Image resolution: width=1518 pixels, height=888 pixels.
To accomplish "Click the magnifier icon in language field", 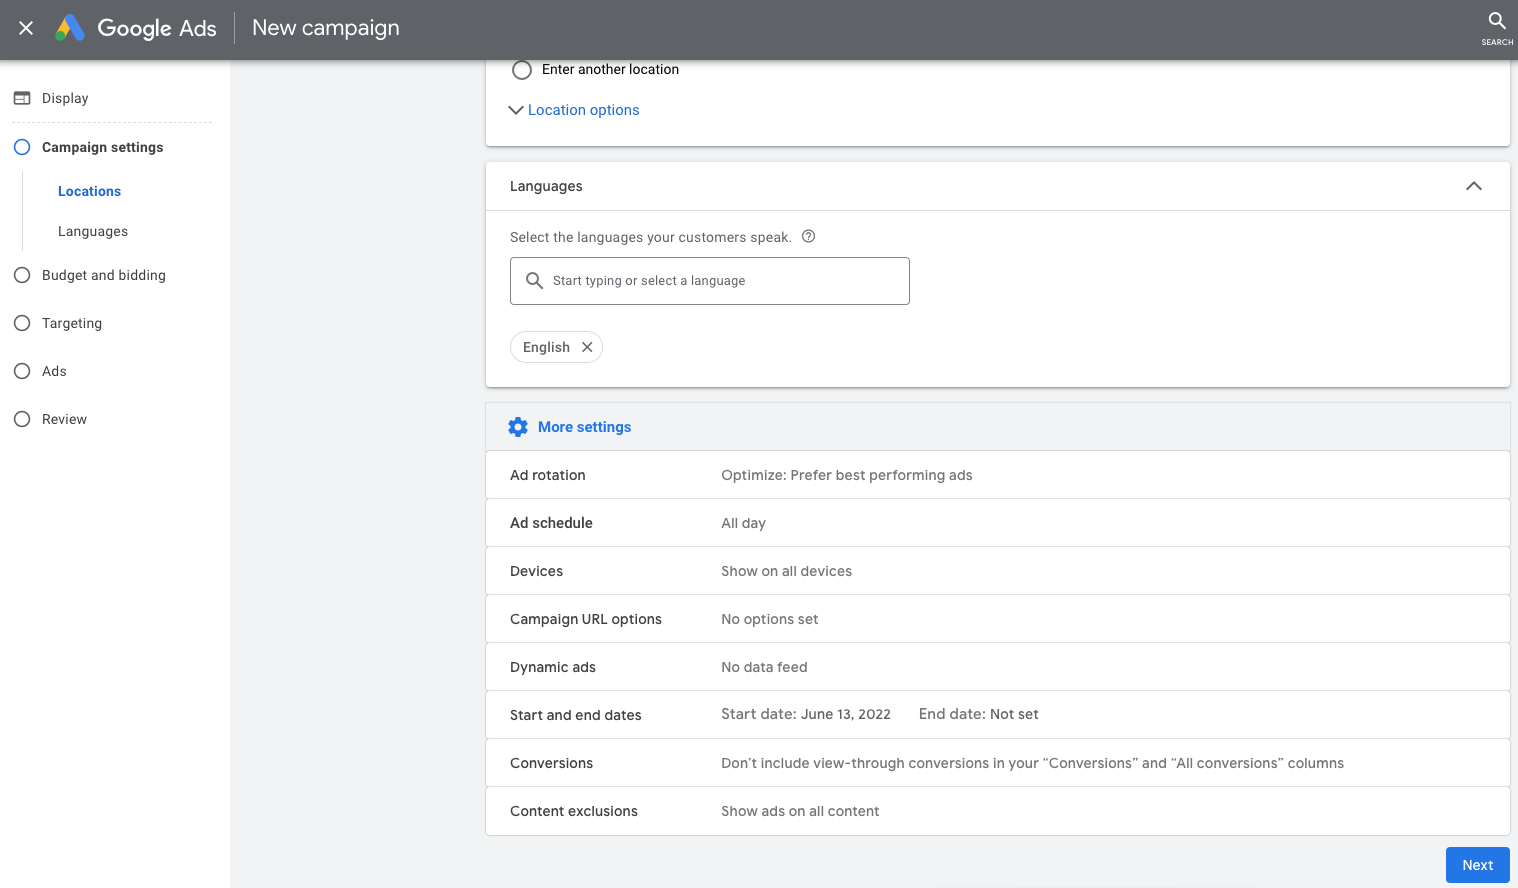I will coord(535,281).
